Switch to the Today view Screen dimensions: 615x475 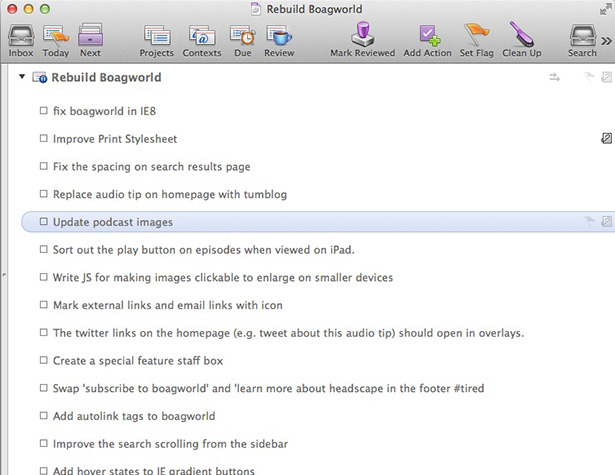(x=56, y=40)
